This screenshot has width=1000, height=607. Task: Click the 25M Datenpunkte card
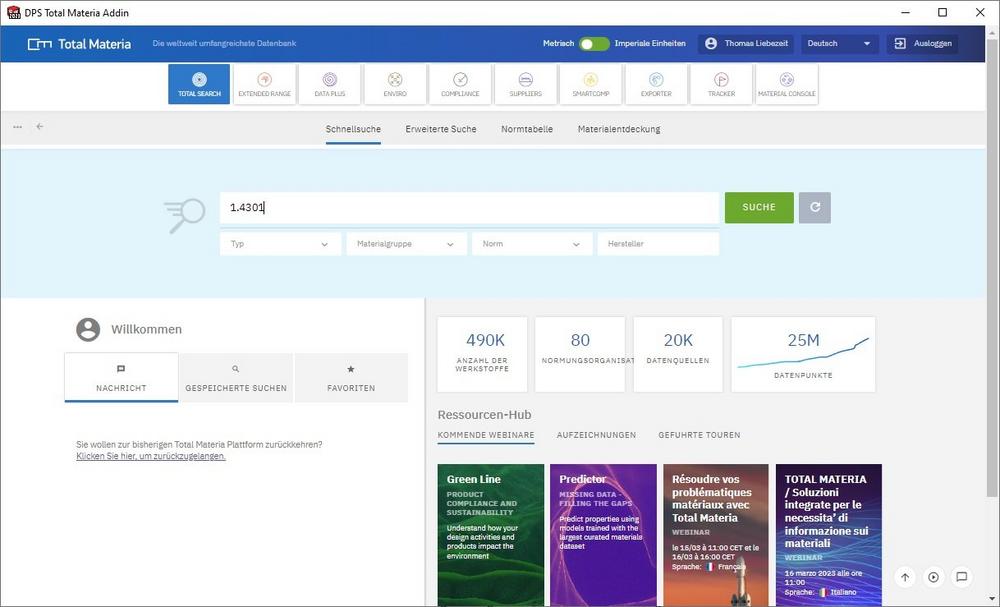point(803,355)
